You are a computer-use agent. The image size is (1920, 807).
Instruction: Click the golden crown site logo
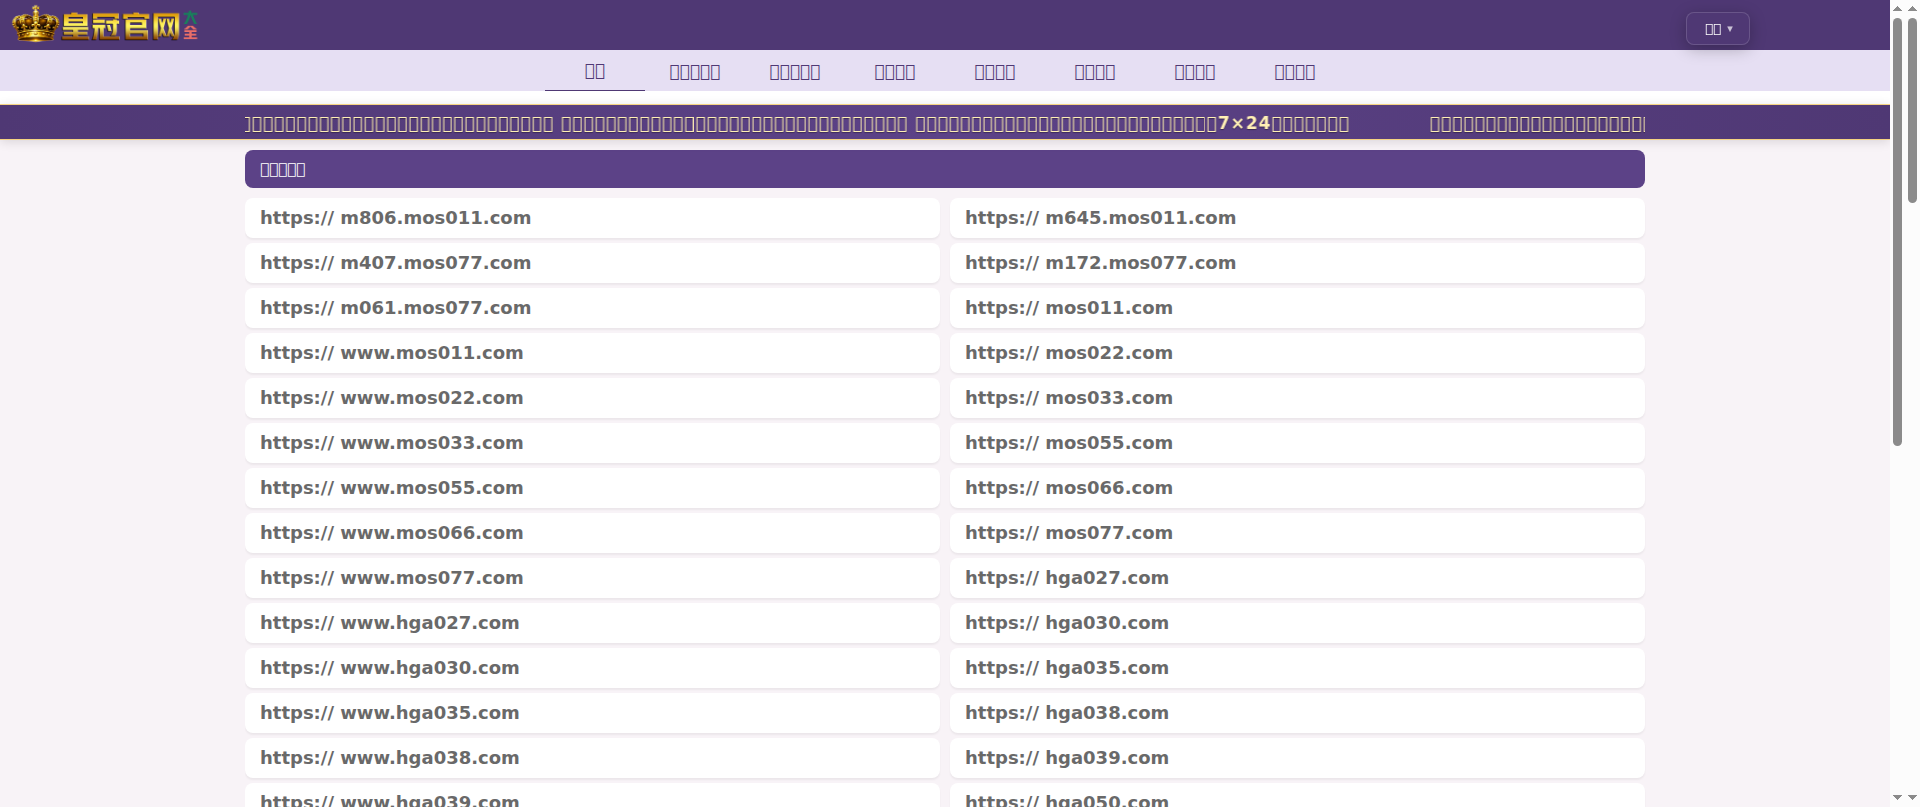tap(105, 24)
